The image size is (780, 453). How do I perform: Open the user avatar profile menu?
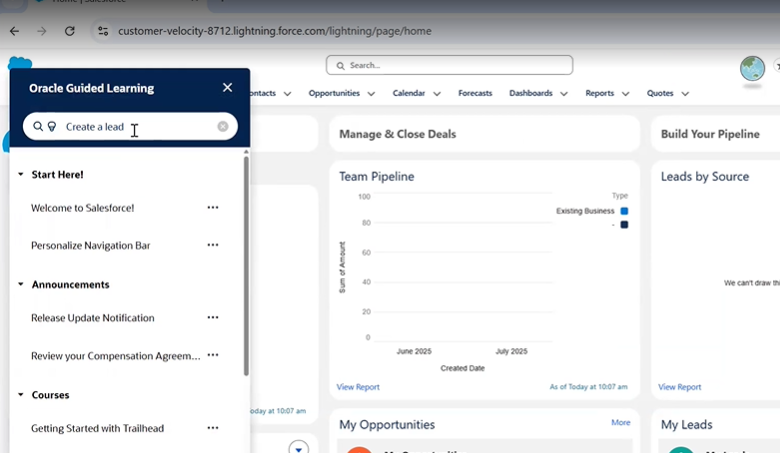[x=752, y=68]
